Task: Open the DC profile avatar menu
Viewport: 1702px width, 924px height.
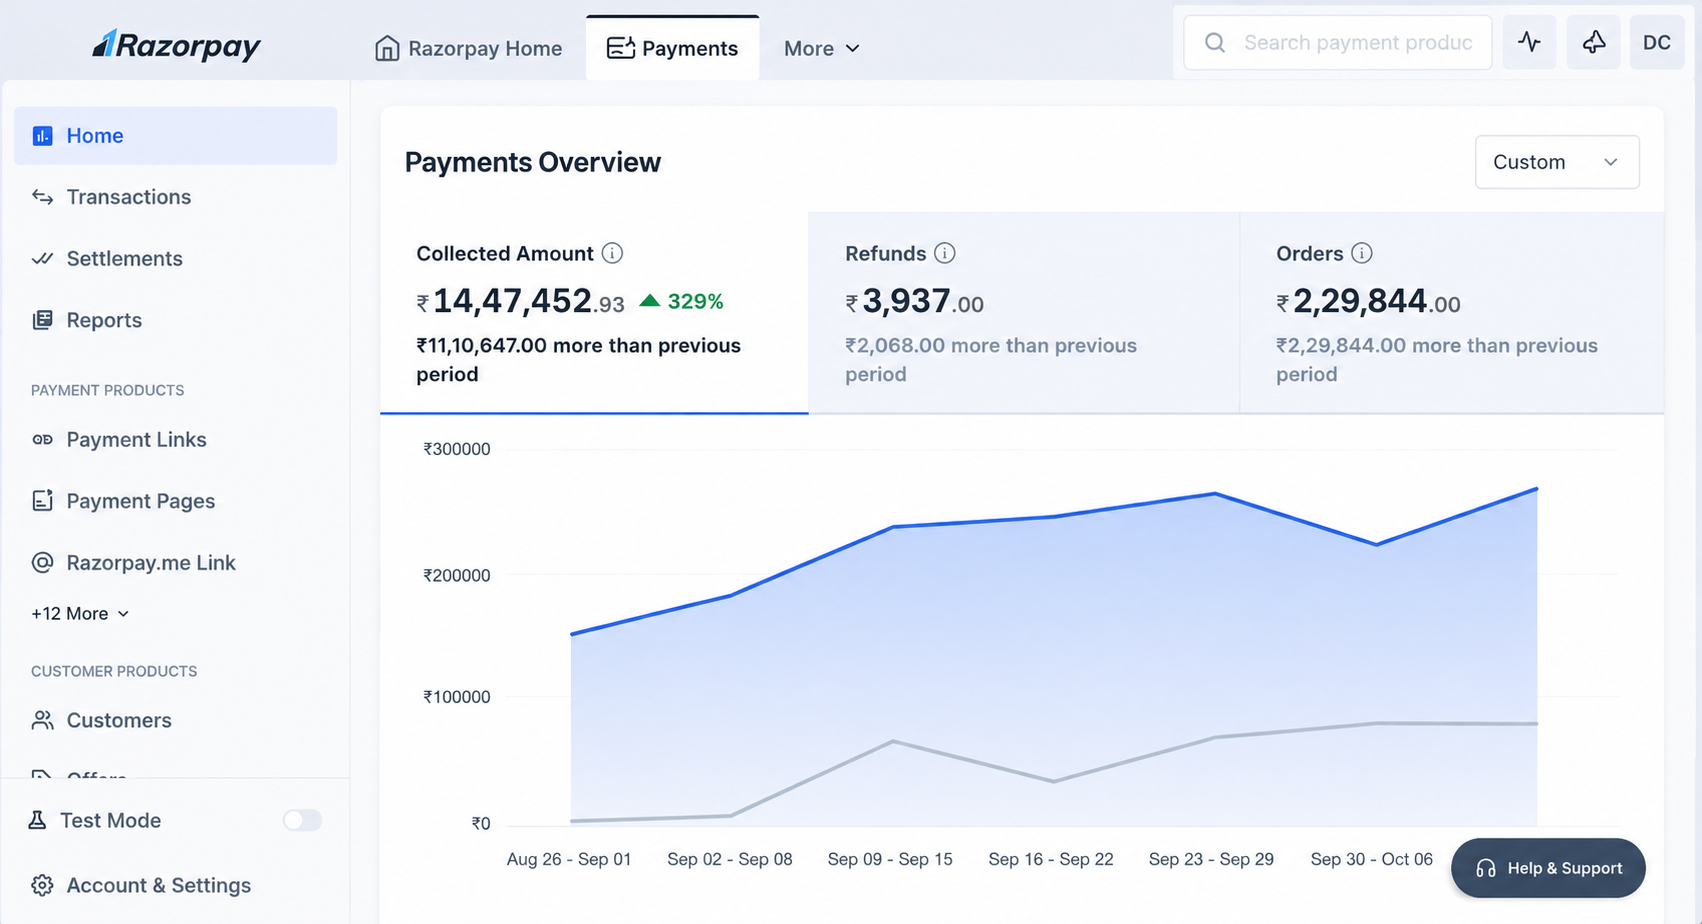Action: click(1656, 42)
